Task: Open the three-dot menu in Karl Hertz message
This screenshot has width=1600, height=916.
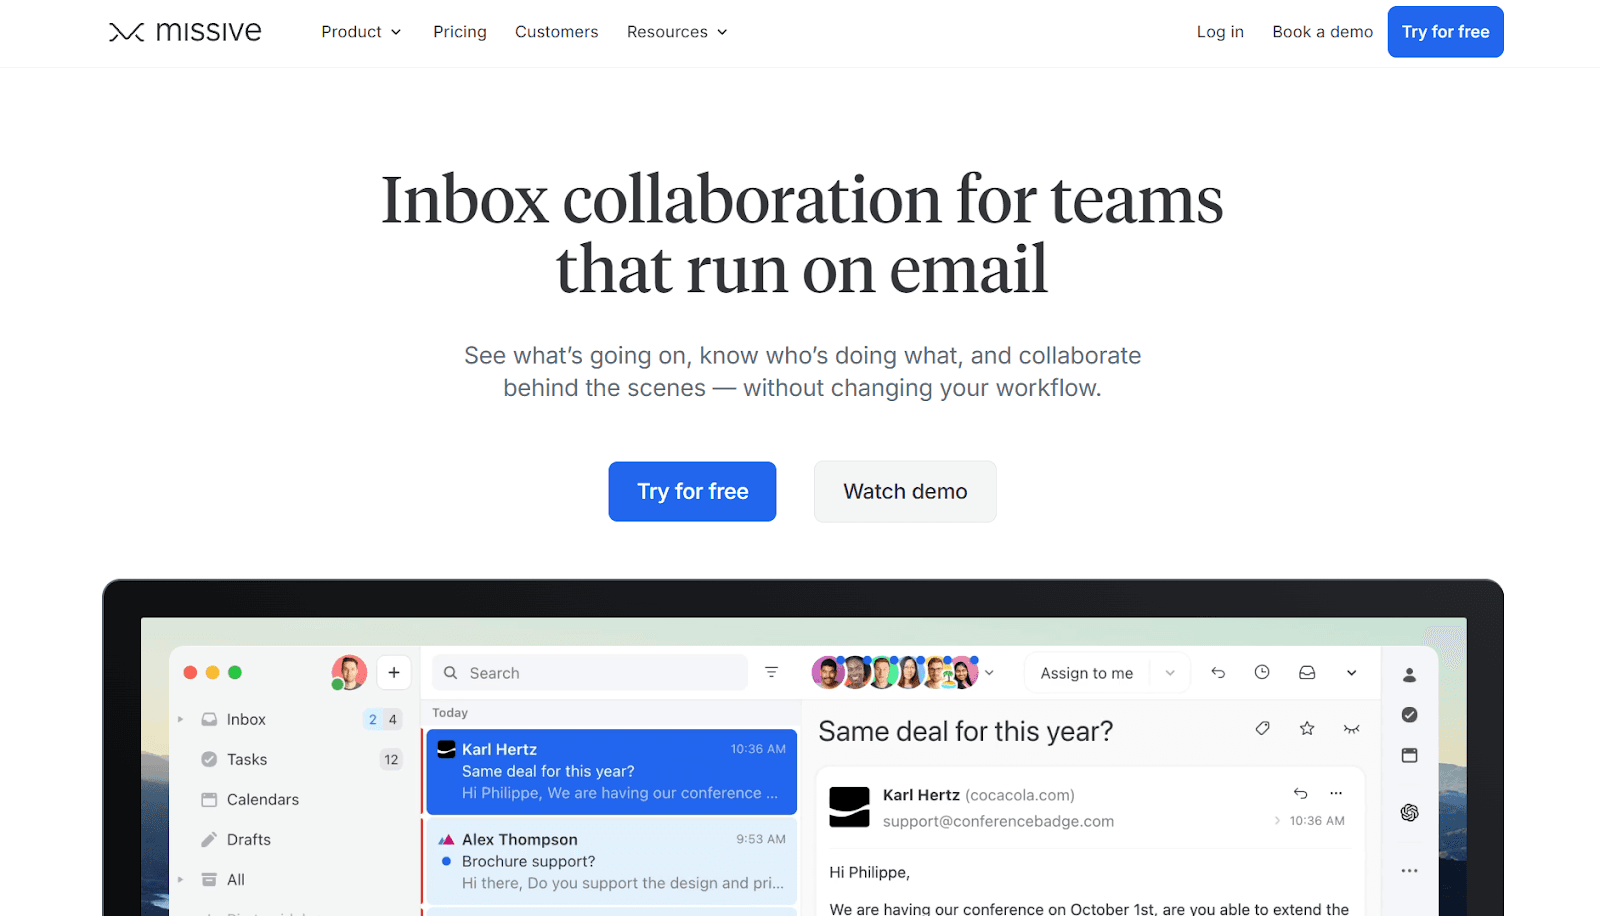Action: [x=1336, y=793]
